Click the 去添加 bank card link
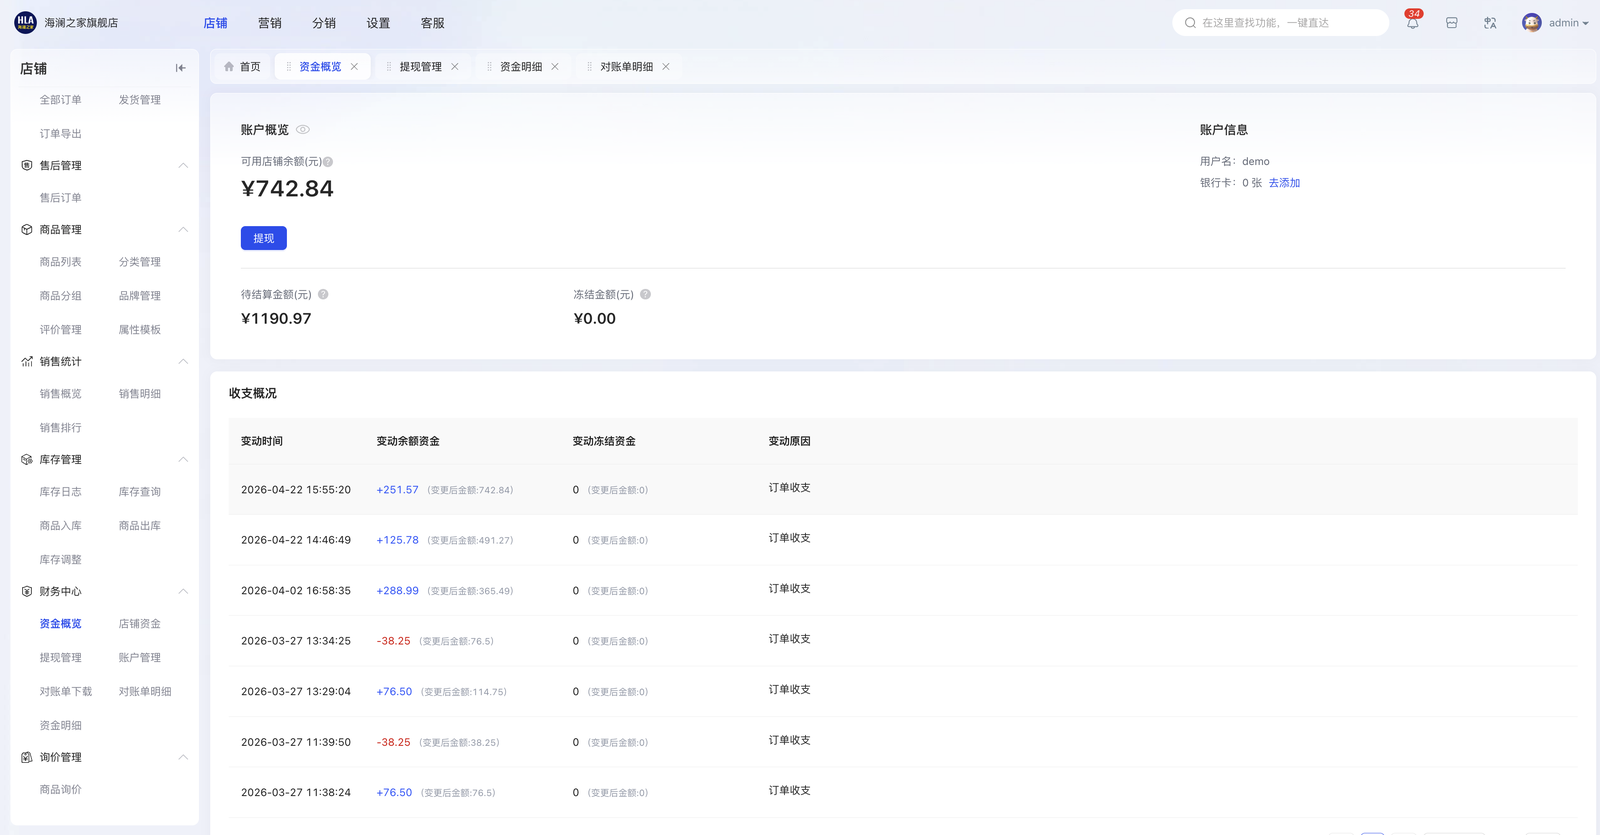Image resolution: width=1600 pixels, height=835 pixels. (x=1284, y=183)
